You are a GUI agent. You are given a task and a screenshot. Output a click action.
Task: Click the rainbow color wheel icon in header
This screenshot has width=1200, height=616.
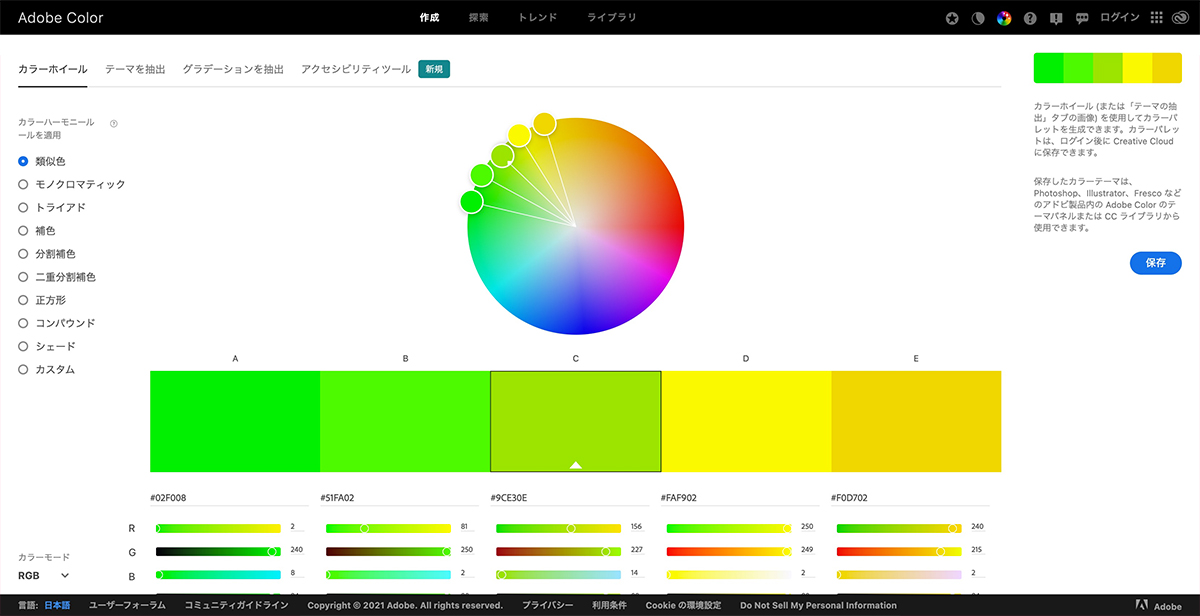(1004, 18)
